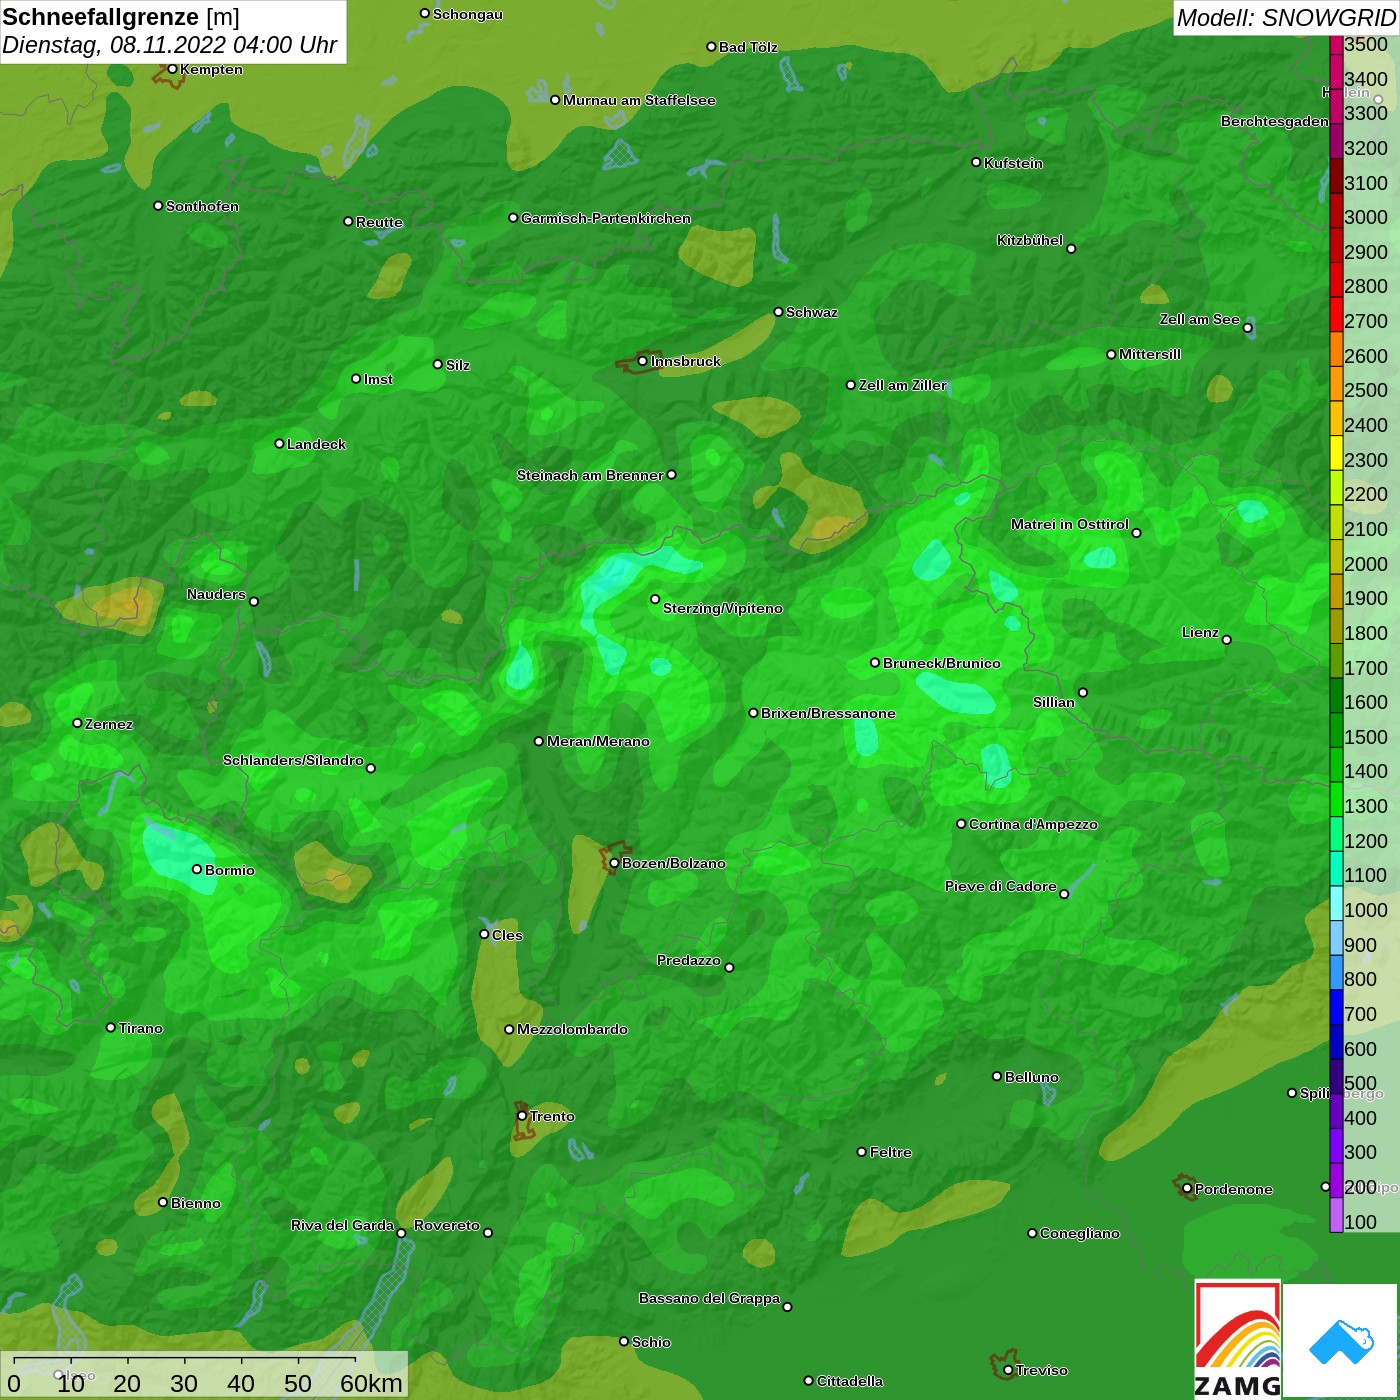Image resolution: width=1400 pixels, height=1400 pixels.
Task: Click the Riva del Garda label
Action: (342, 1225)
